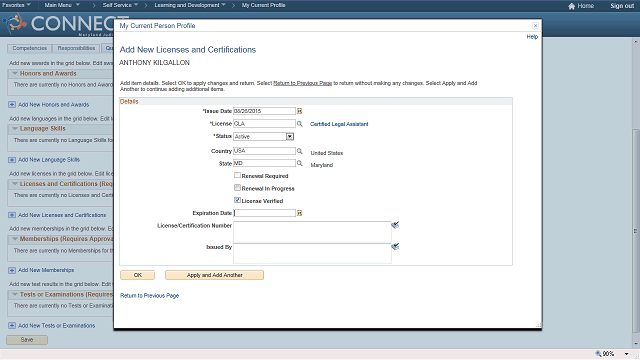Click plus icon for Add New Tests or Examinations
This screenshot has width=640, height=360.
(x=12, y=326)
